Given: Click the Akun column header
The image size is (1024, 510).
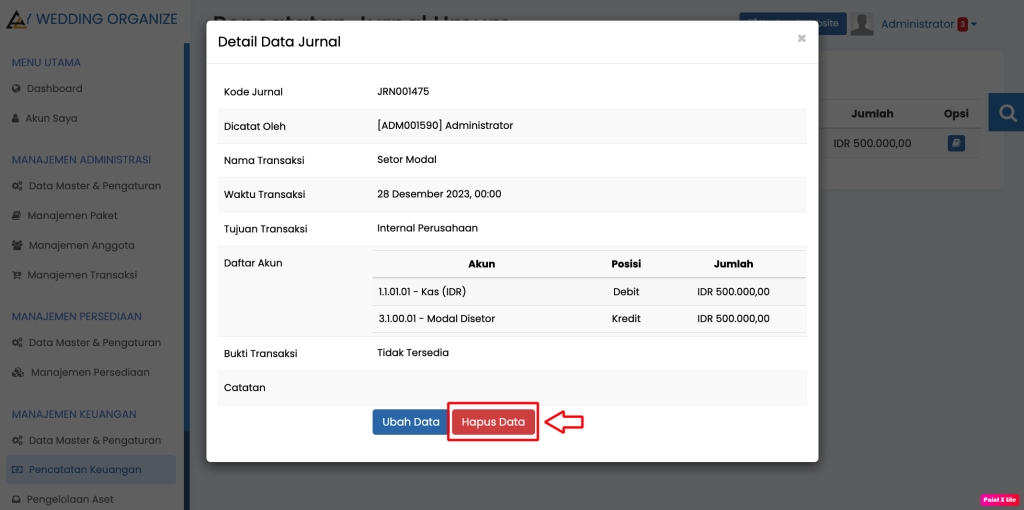Looking at the screenshot, I should coord(481,264).
